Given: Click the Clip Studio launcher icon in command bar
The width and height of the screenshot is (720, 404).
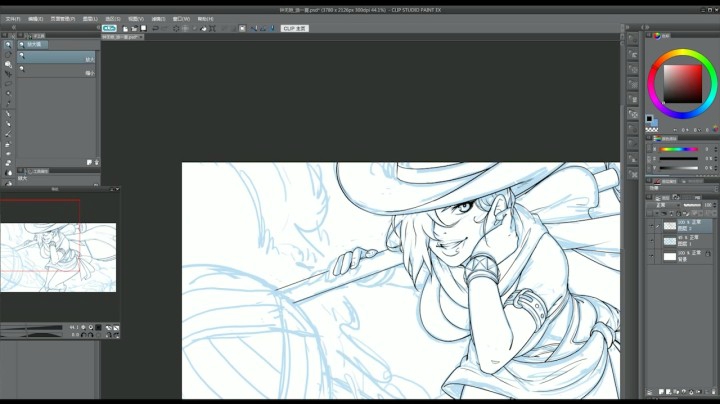Looking at the screenshot, I should click(109, 28).
